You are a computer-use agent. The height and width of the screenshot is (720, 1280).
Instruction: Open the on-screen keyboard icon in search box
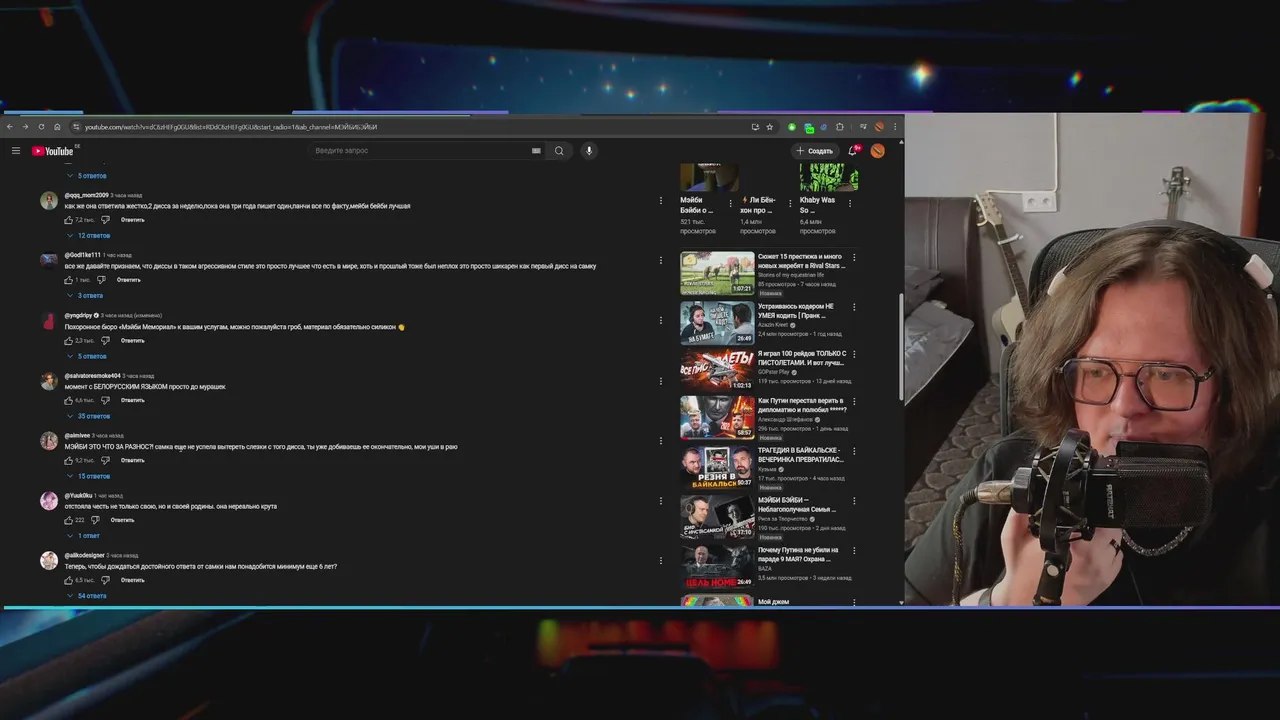pyautogui.click(x=536, y=151)
